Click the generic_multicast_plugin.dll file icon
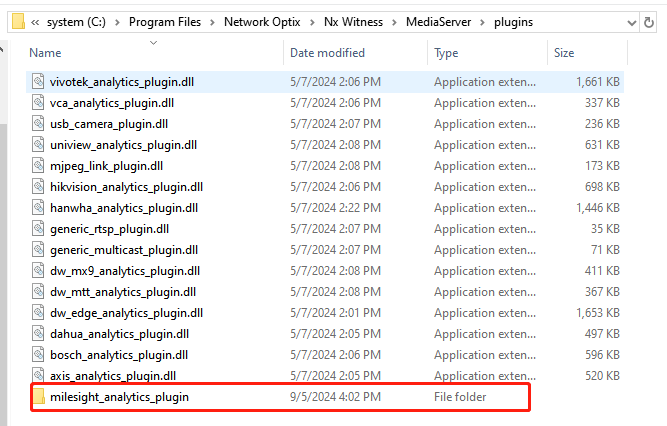The image size is (667, 426). [x=38, y=250]
